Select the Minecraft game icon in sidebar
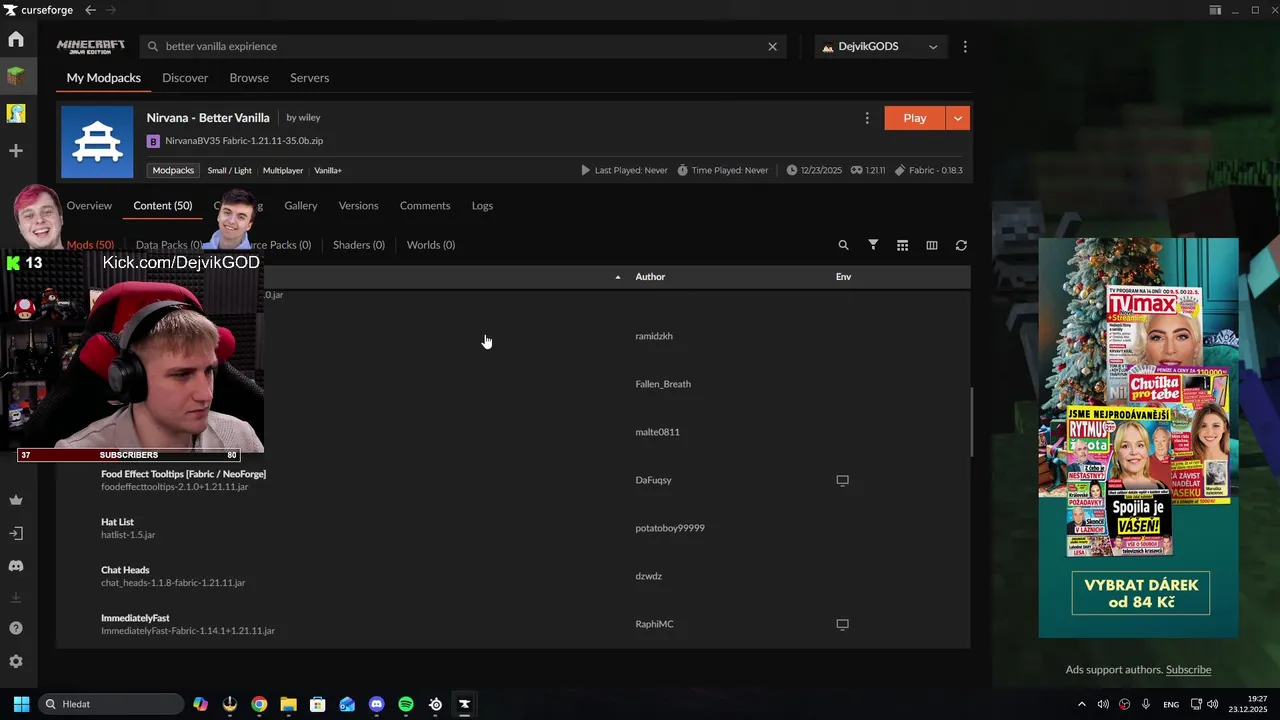1280x720 pixels. tap(16, 76)
